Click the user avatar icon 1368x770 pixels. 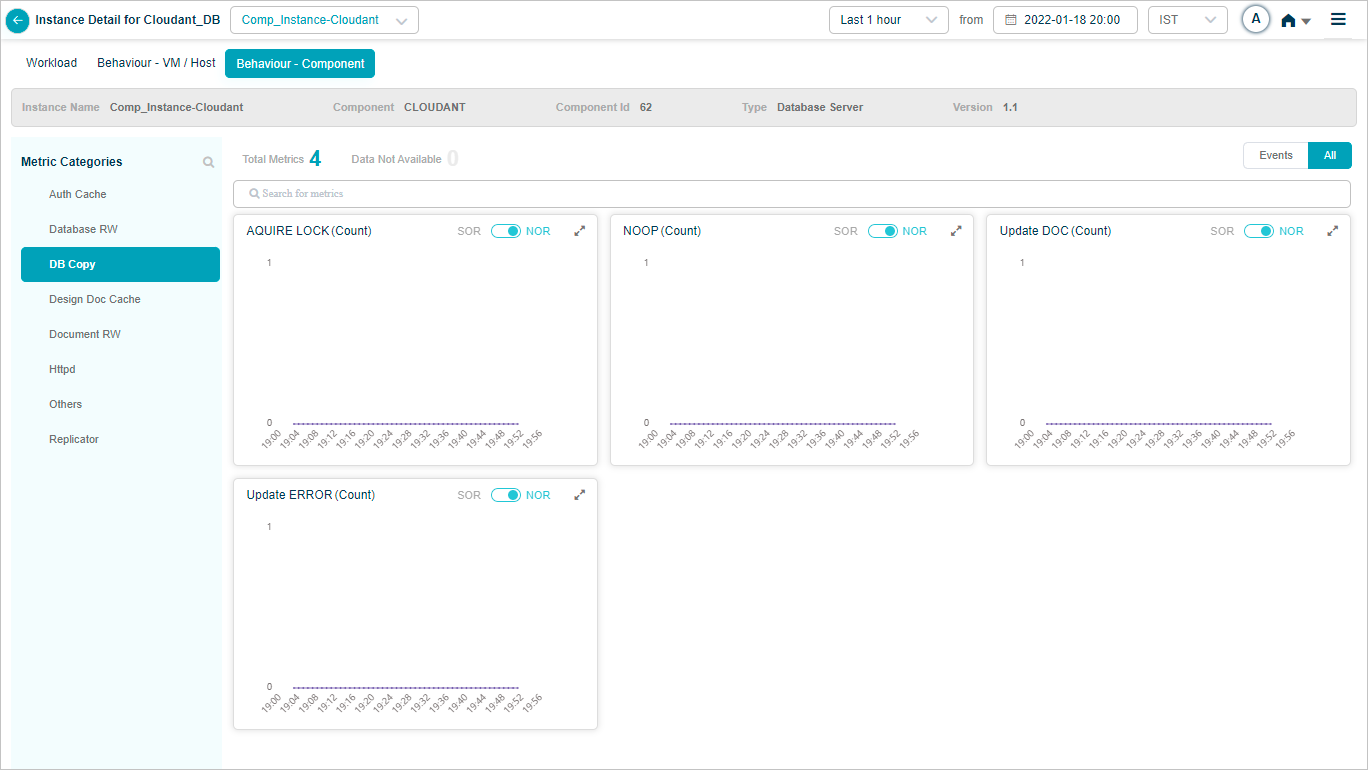tap(1255, 20)
